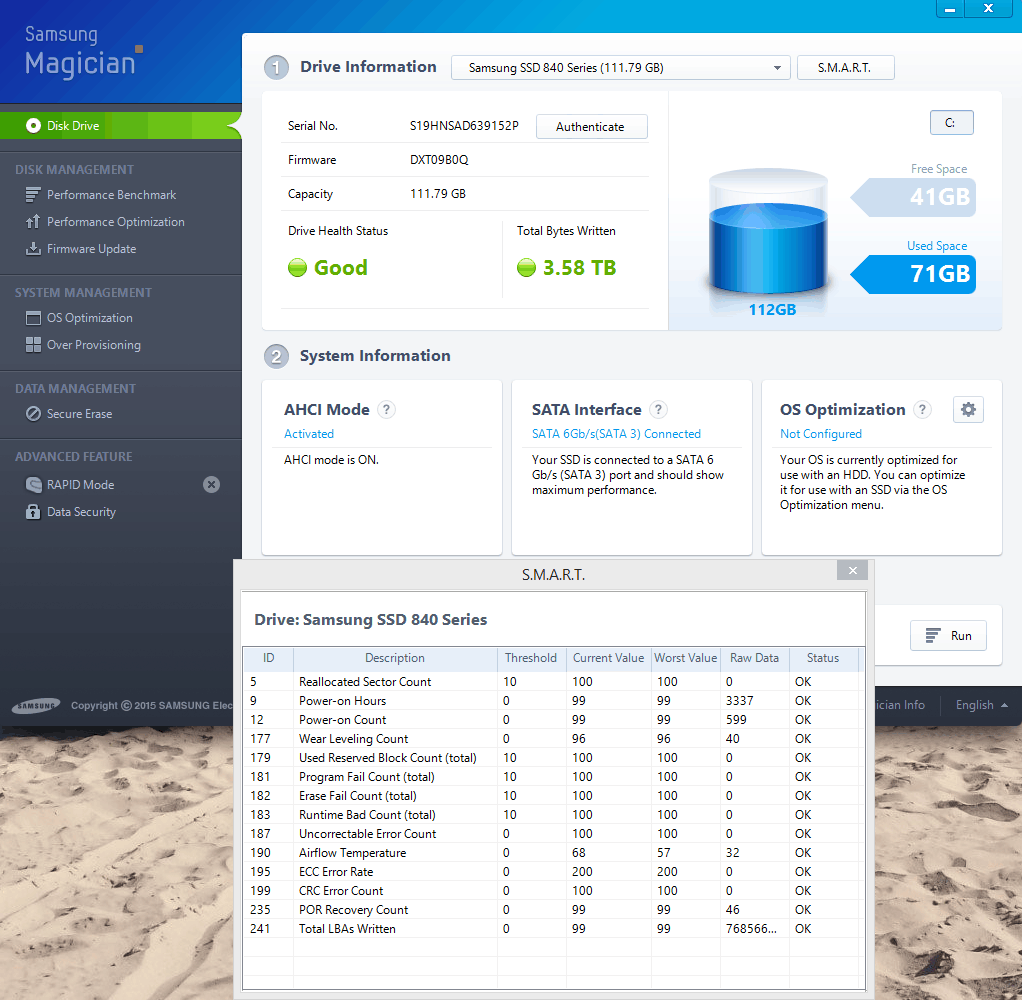Click the firmware version DXT09B0Q
This screenshot has width=1022, height=1000.
[x=439, y=160]
